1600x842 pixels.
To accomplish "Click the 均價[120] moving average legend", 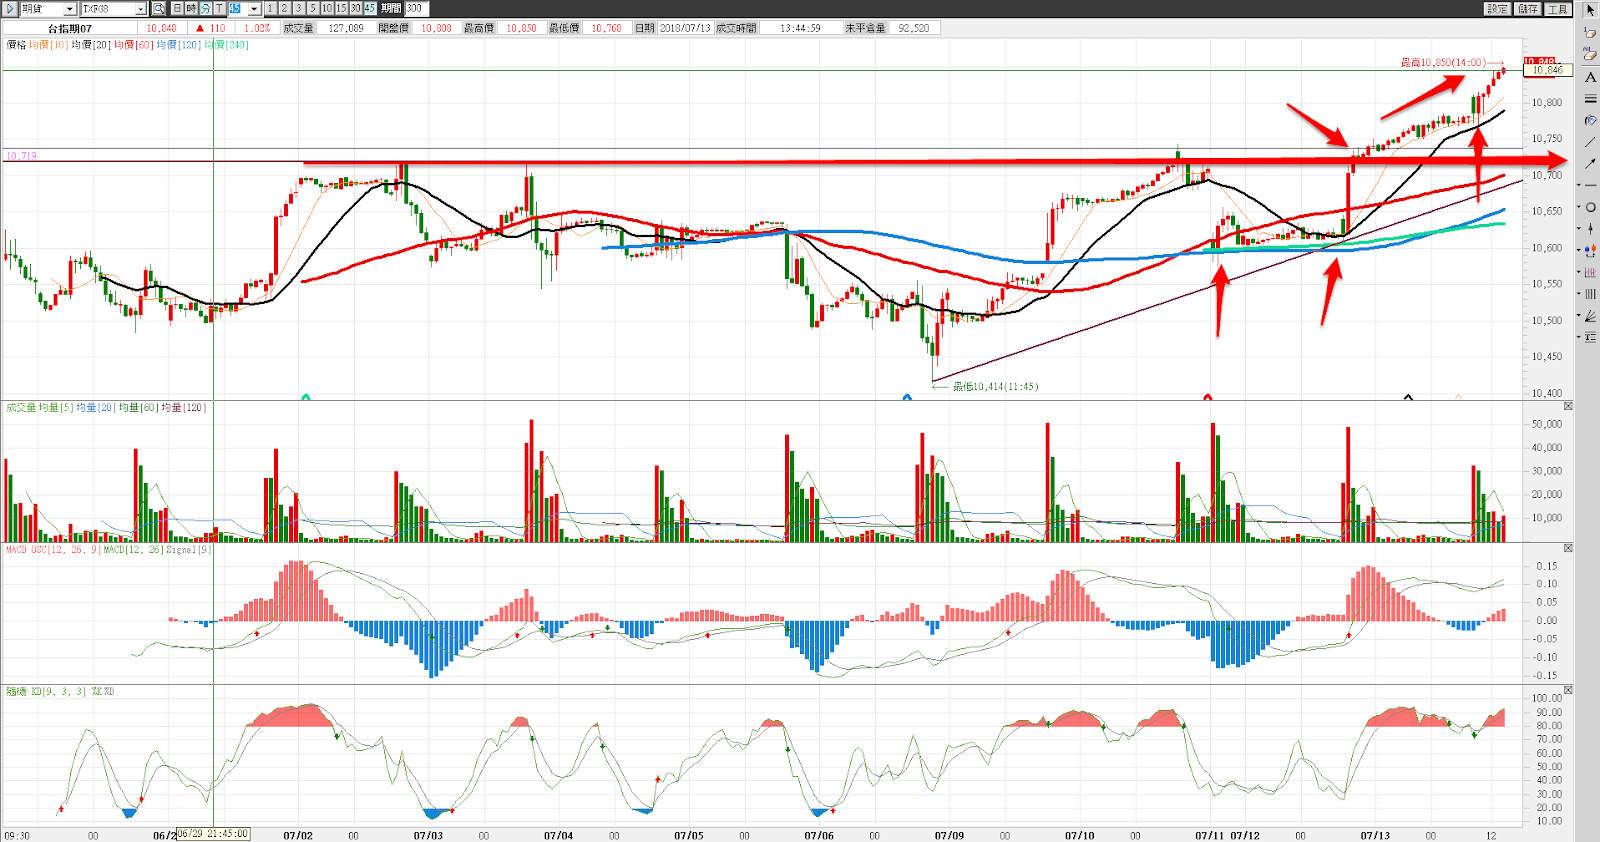I will (x=179, y=45).
